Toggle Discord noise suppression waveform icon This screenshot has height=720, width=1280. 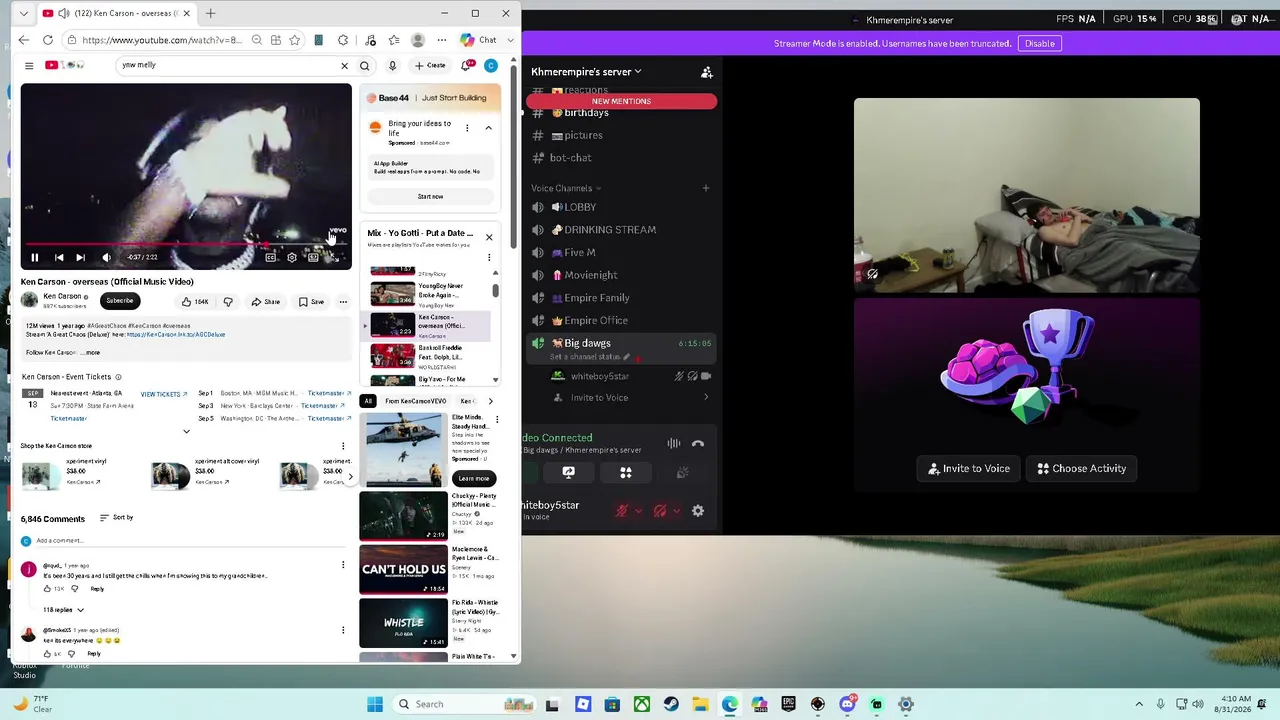pyautogui.click(x=674, y=443)
